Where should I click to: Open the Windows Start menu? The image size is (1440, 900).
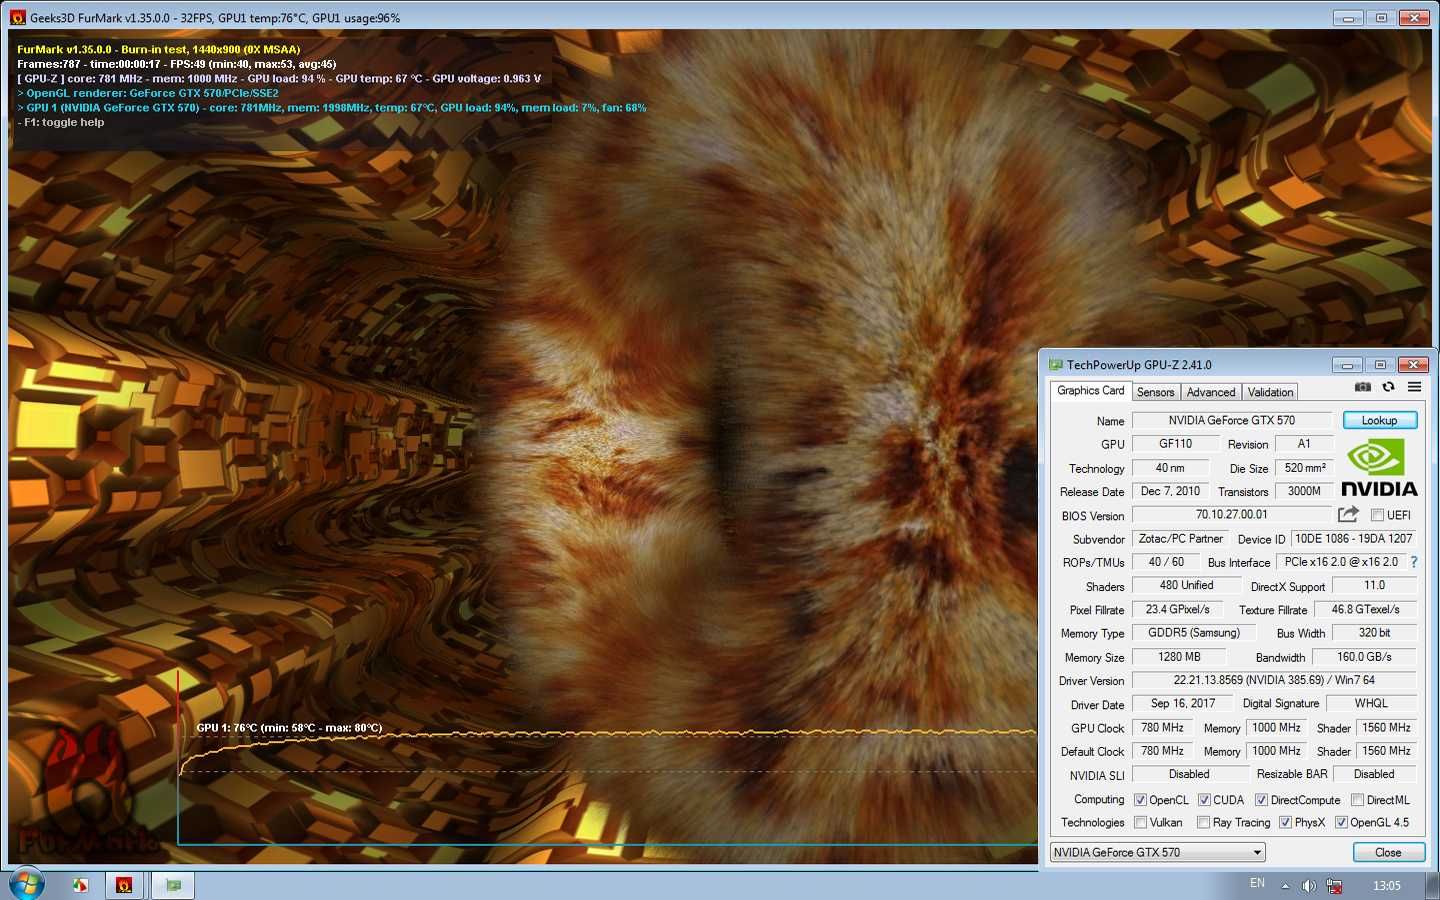tap(27, 885)
